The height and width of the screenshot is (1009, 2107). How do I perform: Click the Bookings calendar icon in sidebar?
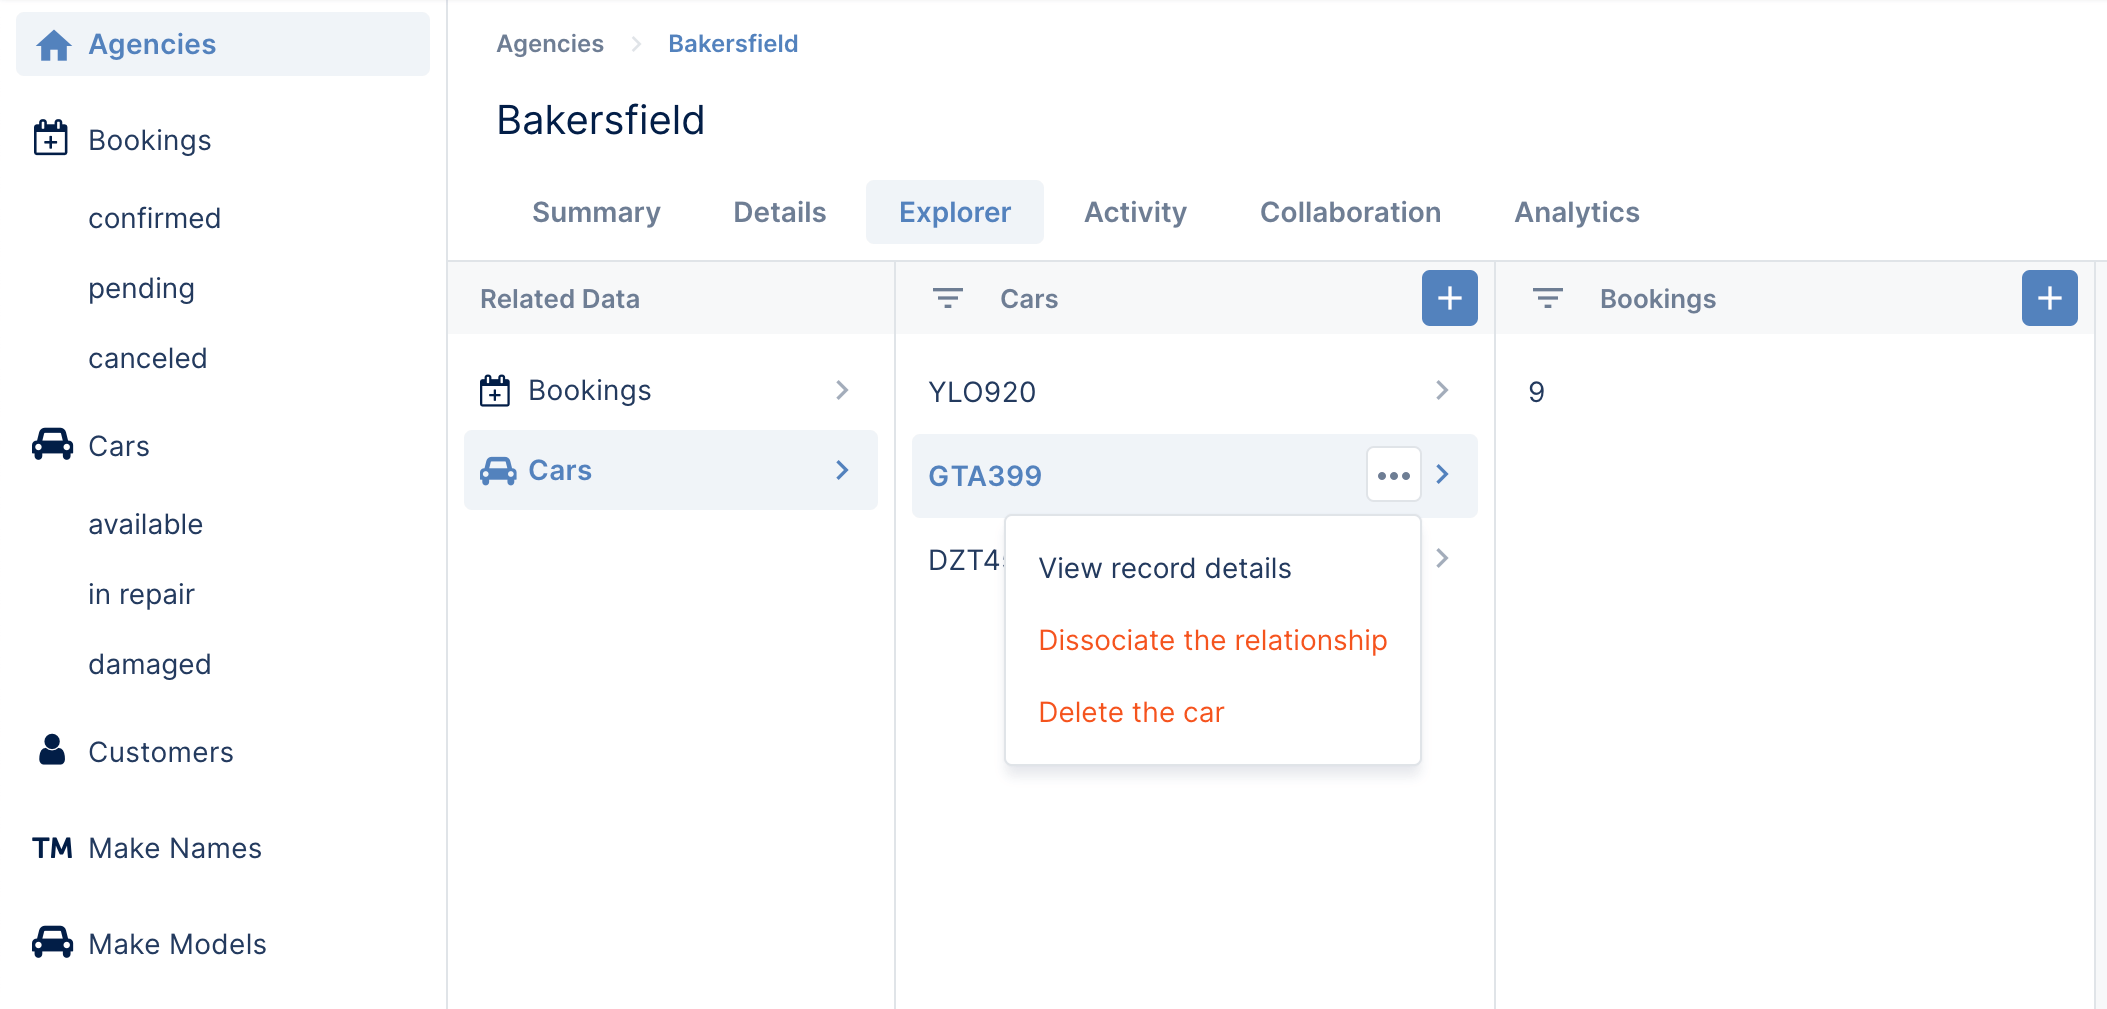pyautogui.click(x=51, y=139)
